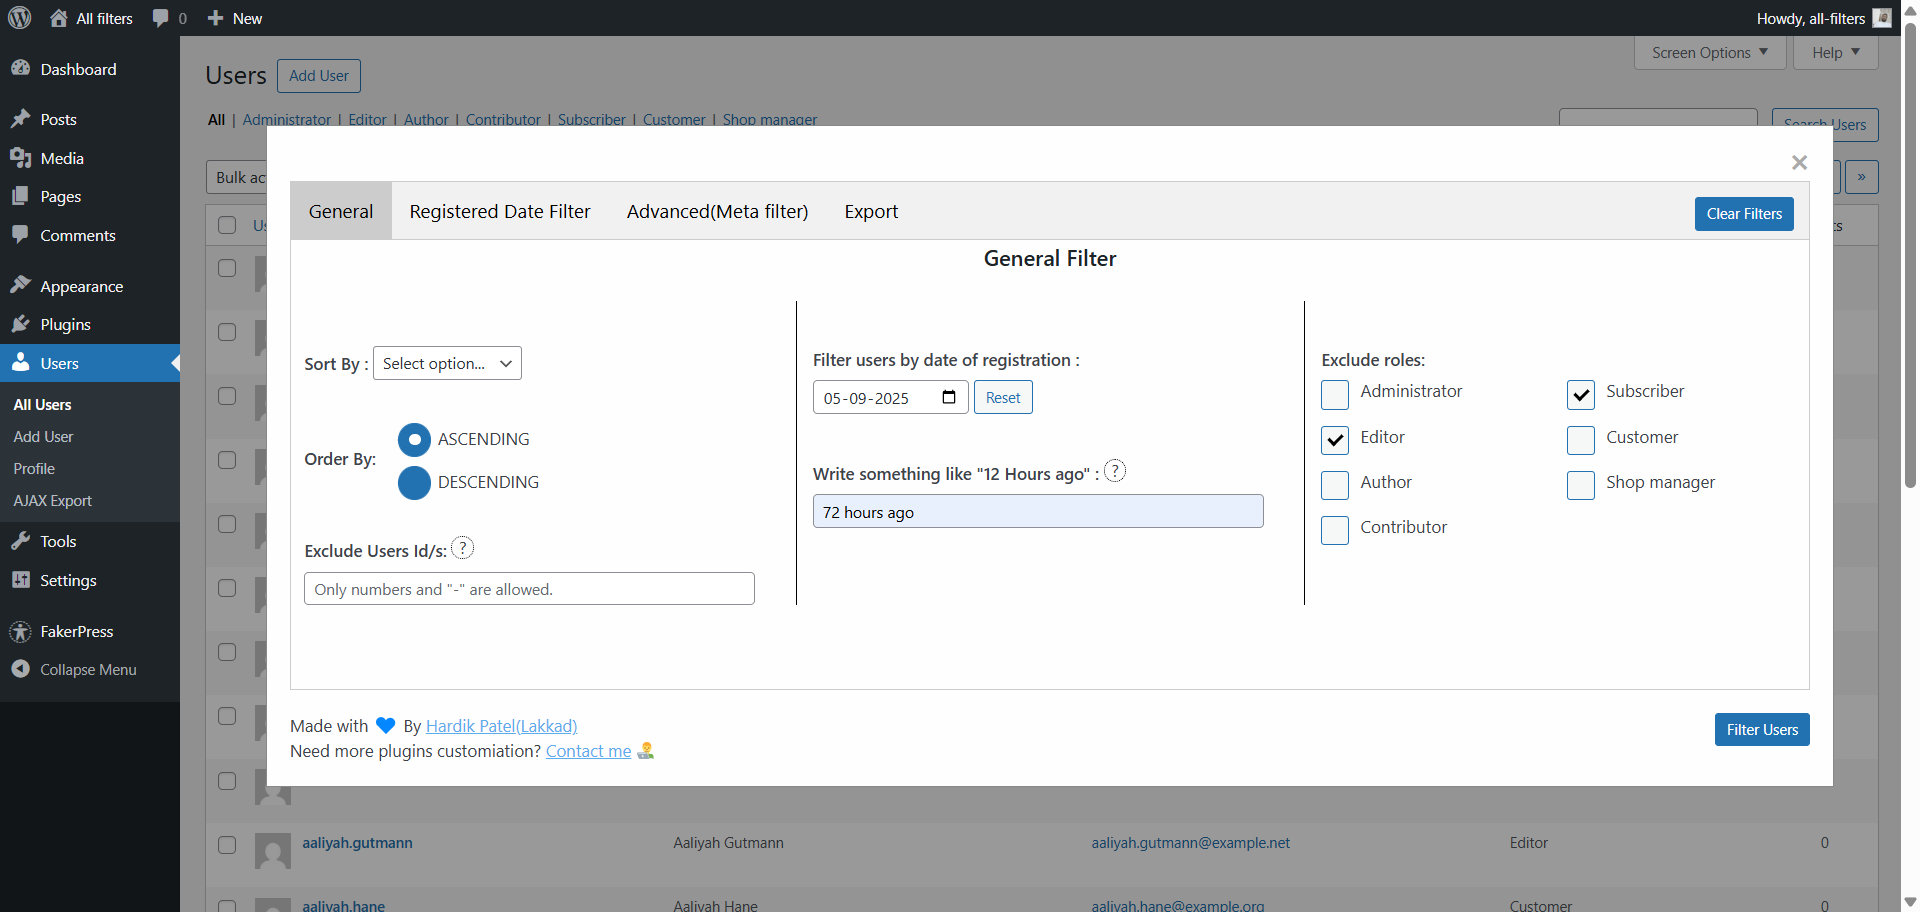Select the DESCENDING order option

414,483
